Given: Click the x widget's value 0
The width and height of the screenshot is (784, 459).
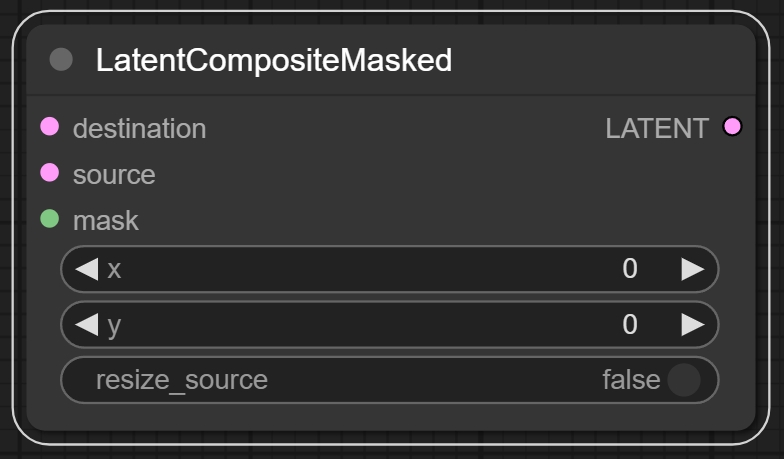Looking at the screenshot, I should 630,269.
